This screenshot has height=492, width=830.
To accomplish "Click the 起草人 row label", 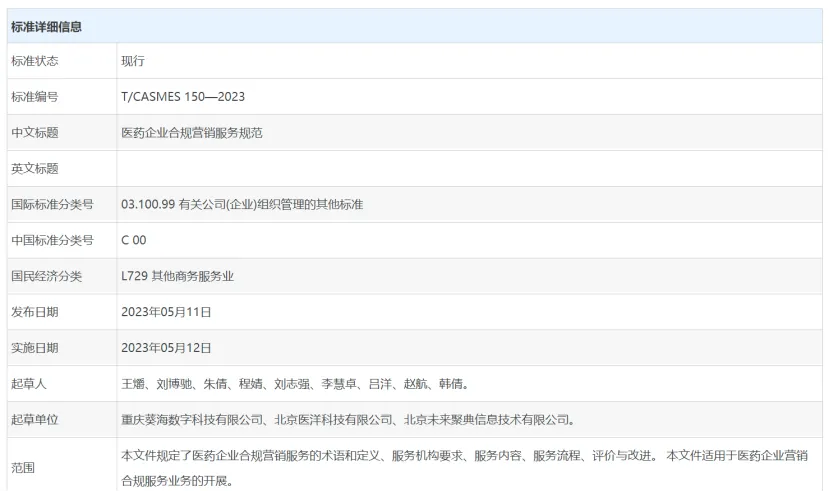I will coord(29,384).
